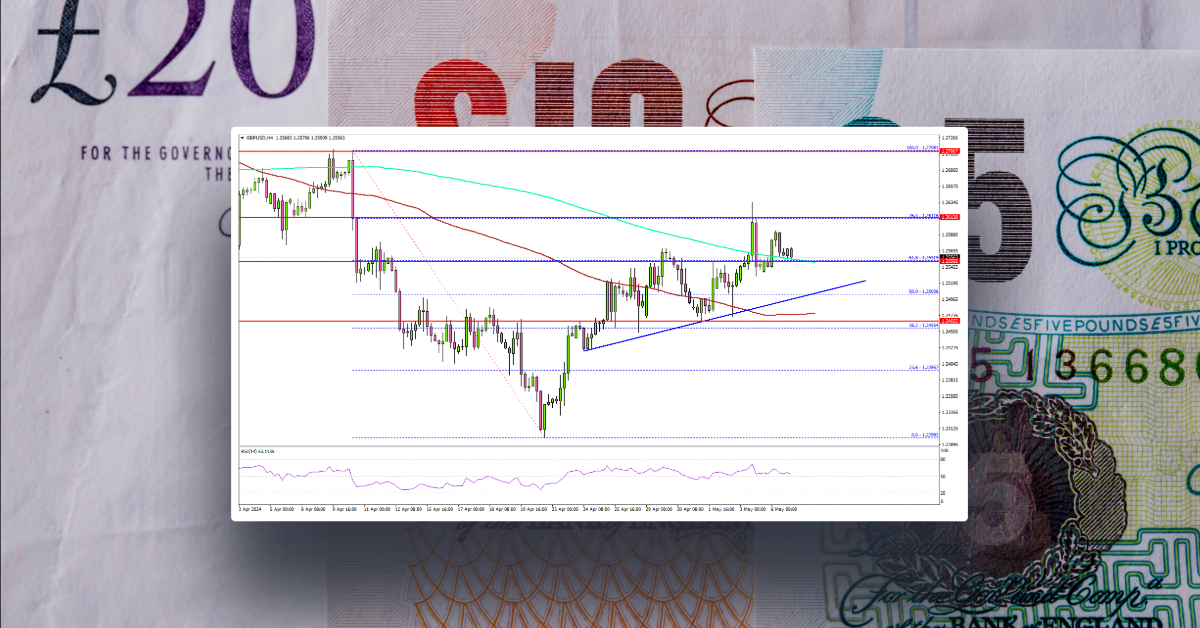
Task: Select the red 50-period moving average line
Action: pos(500,240)
